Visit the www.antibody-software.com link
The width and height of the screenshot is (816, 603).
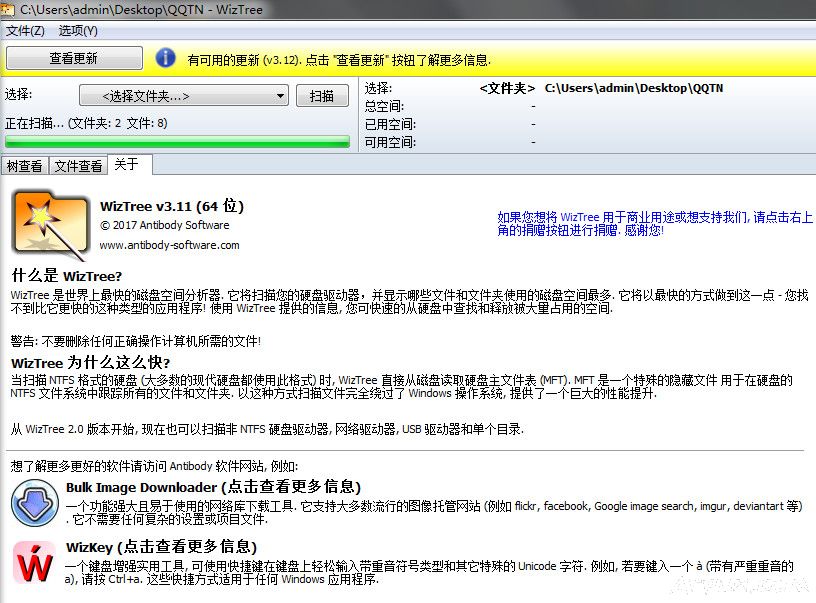(x=169, y=245)
